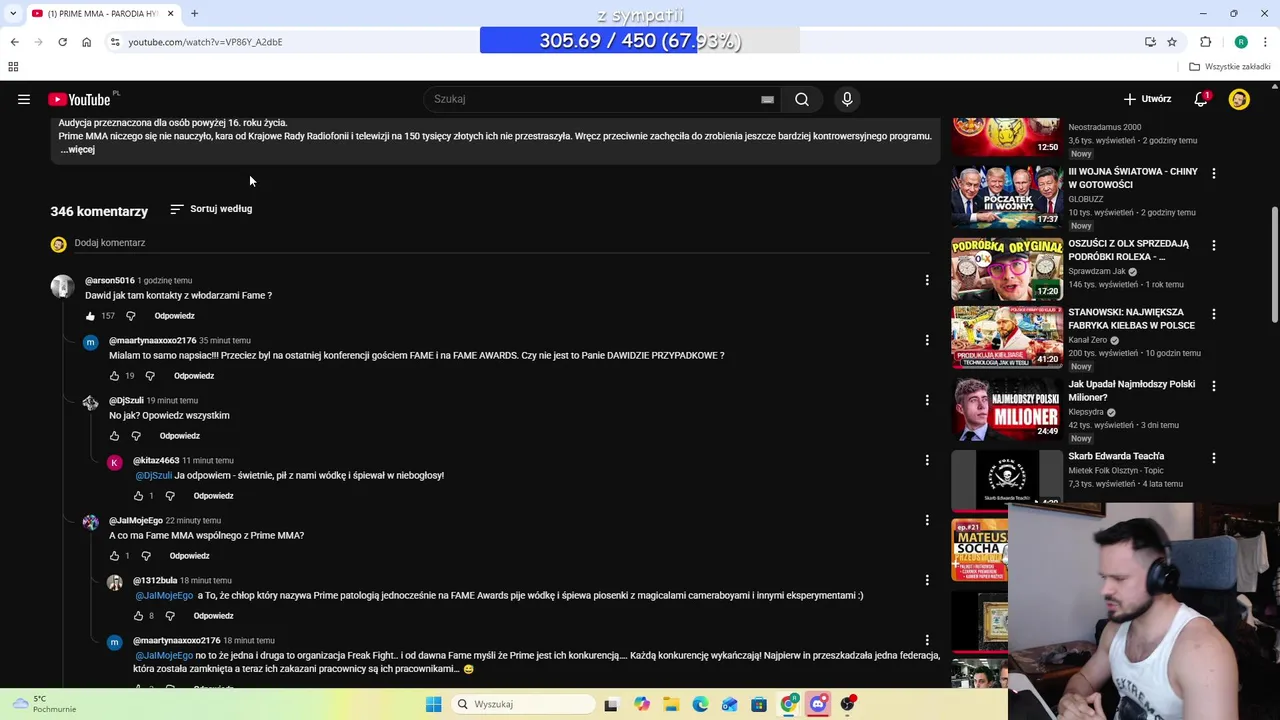Viewport: 1280px width, 720px height.
Task: Open options for OSZUŚCI Z OLX video
Action: (x=1214, y=245)
